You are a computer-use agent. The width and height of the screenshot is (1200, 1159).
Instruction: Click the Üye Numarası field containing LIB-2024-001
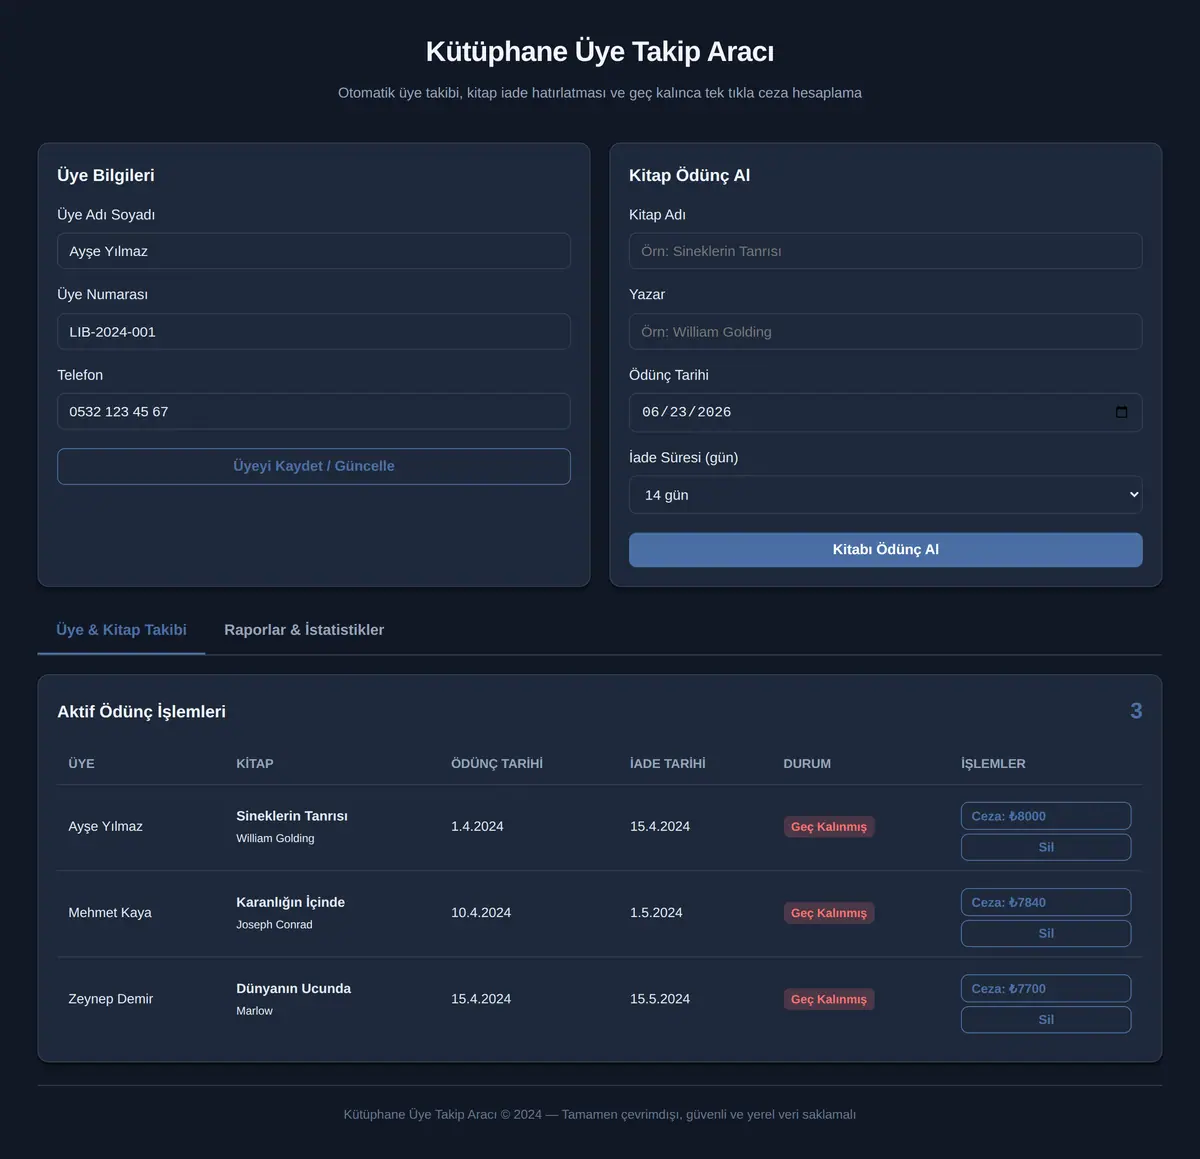point(314,332)
